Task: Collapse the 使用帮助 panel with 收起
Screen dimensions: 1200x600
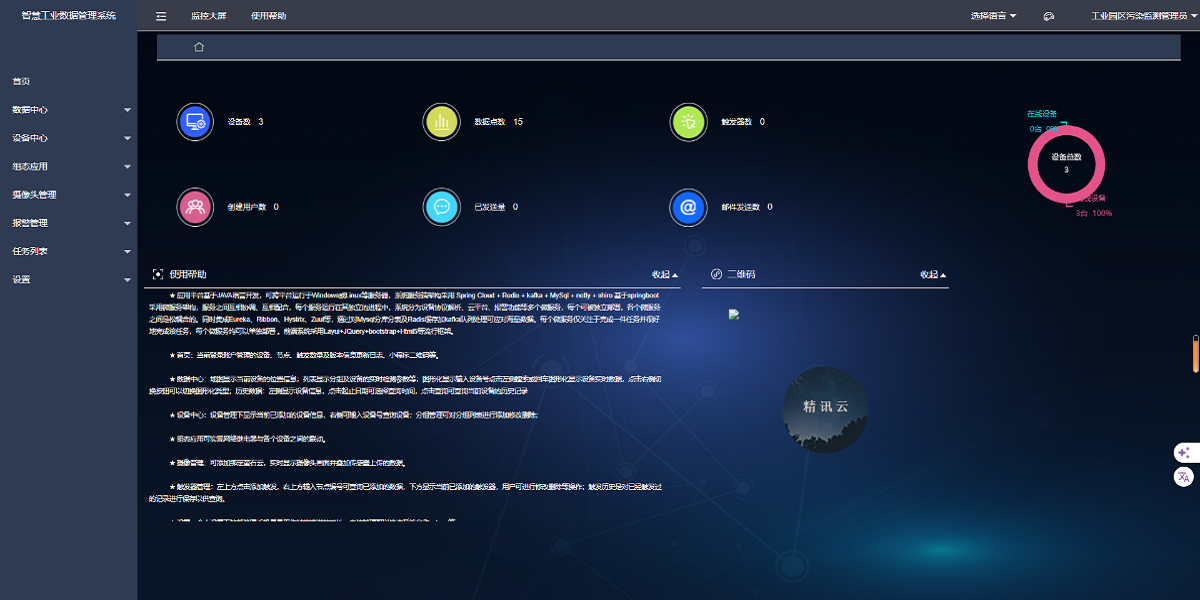Action: (x=664, y=274)
